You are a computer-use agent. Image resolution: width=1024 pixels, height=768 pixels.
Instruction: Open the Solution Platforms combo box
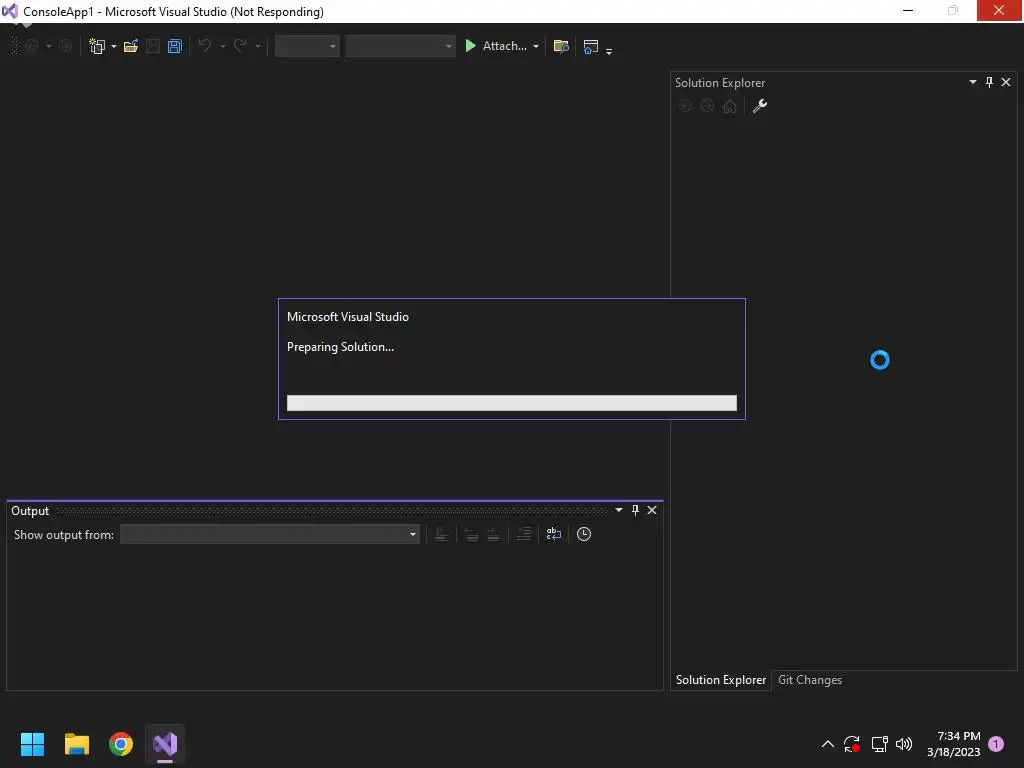[x=400, y=46]
